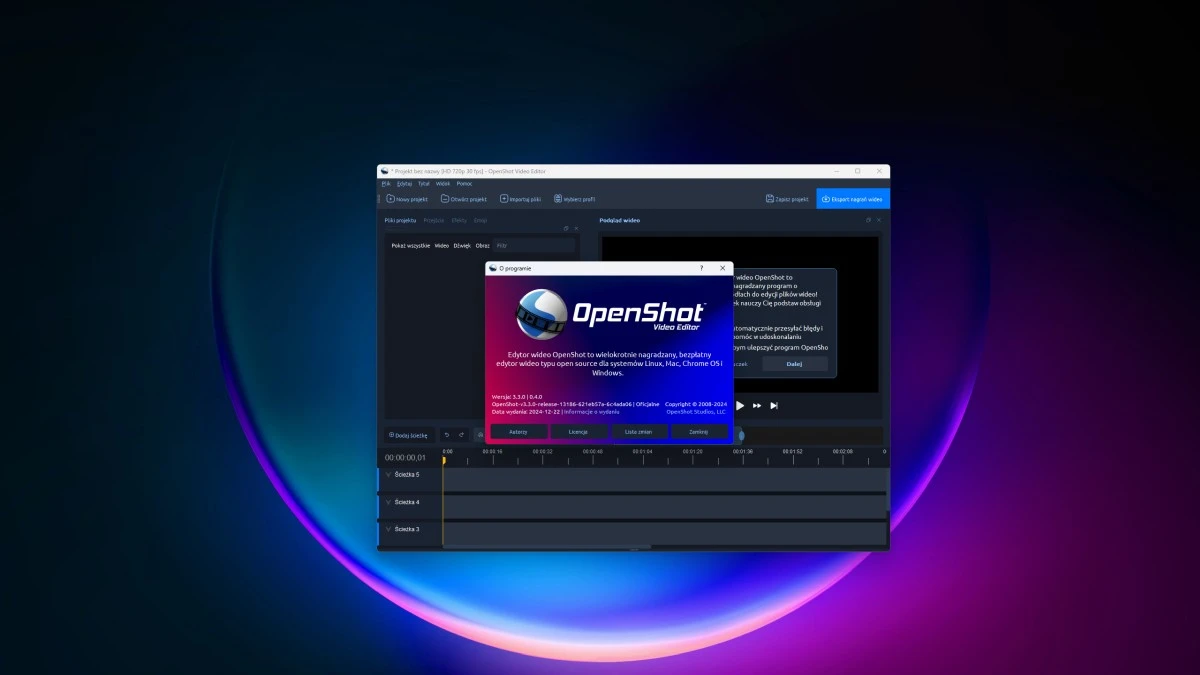Click the undo arrow in timeline toolbar

(446, 435)
